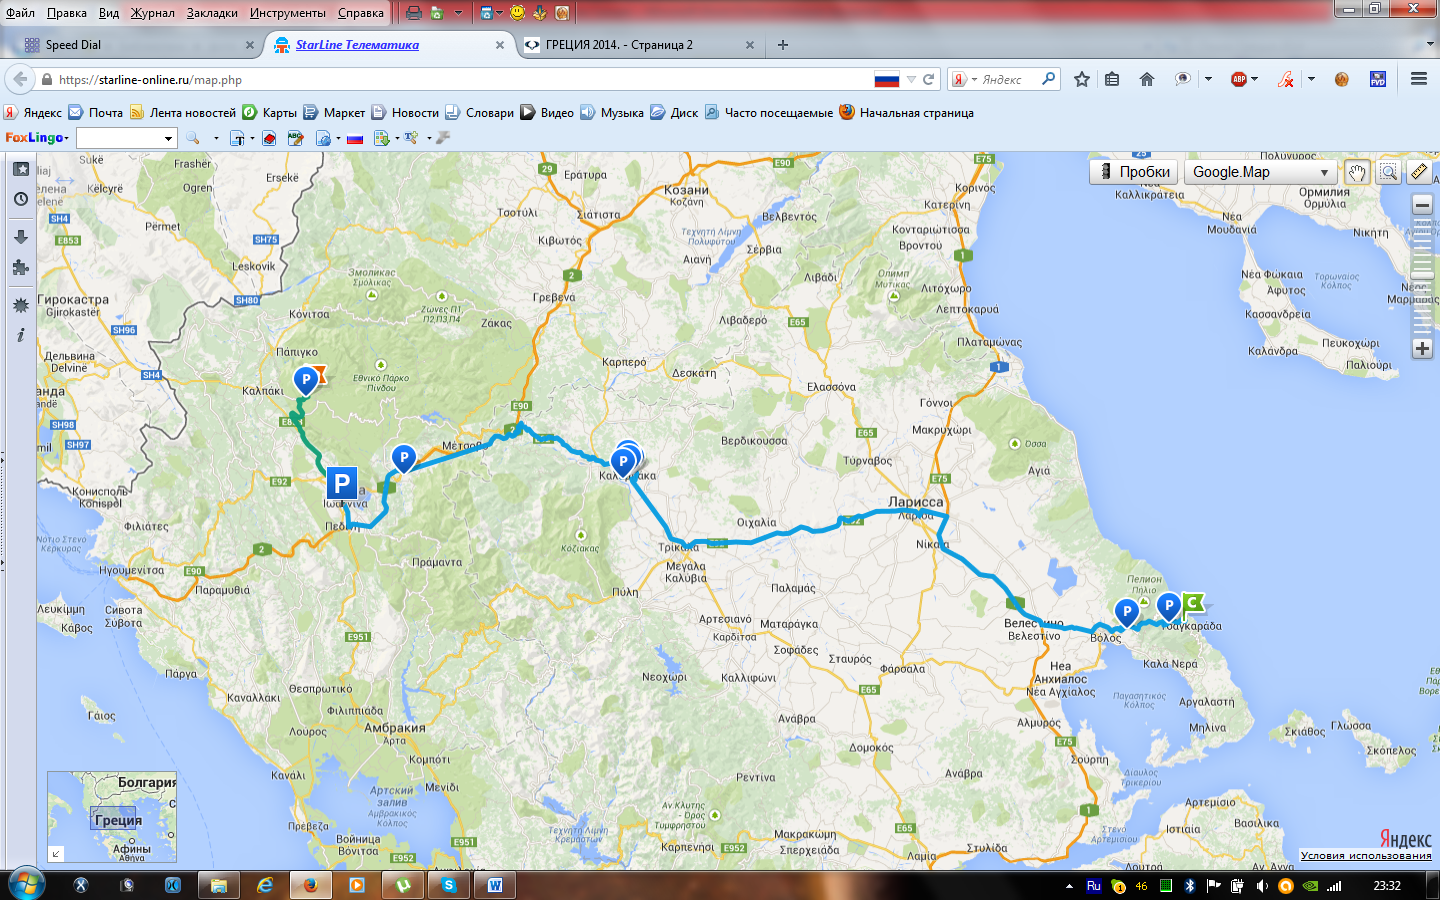Click the map zoom-out minus button
The width and height of the screenshot is (1440, 900).
pos(1422,205)
